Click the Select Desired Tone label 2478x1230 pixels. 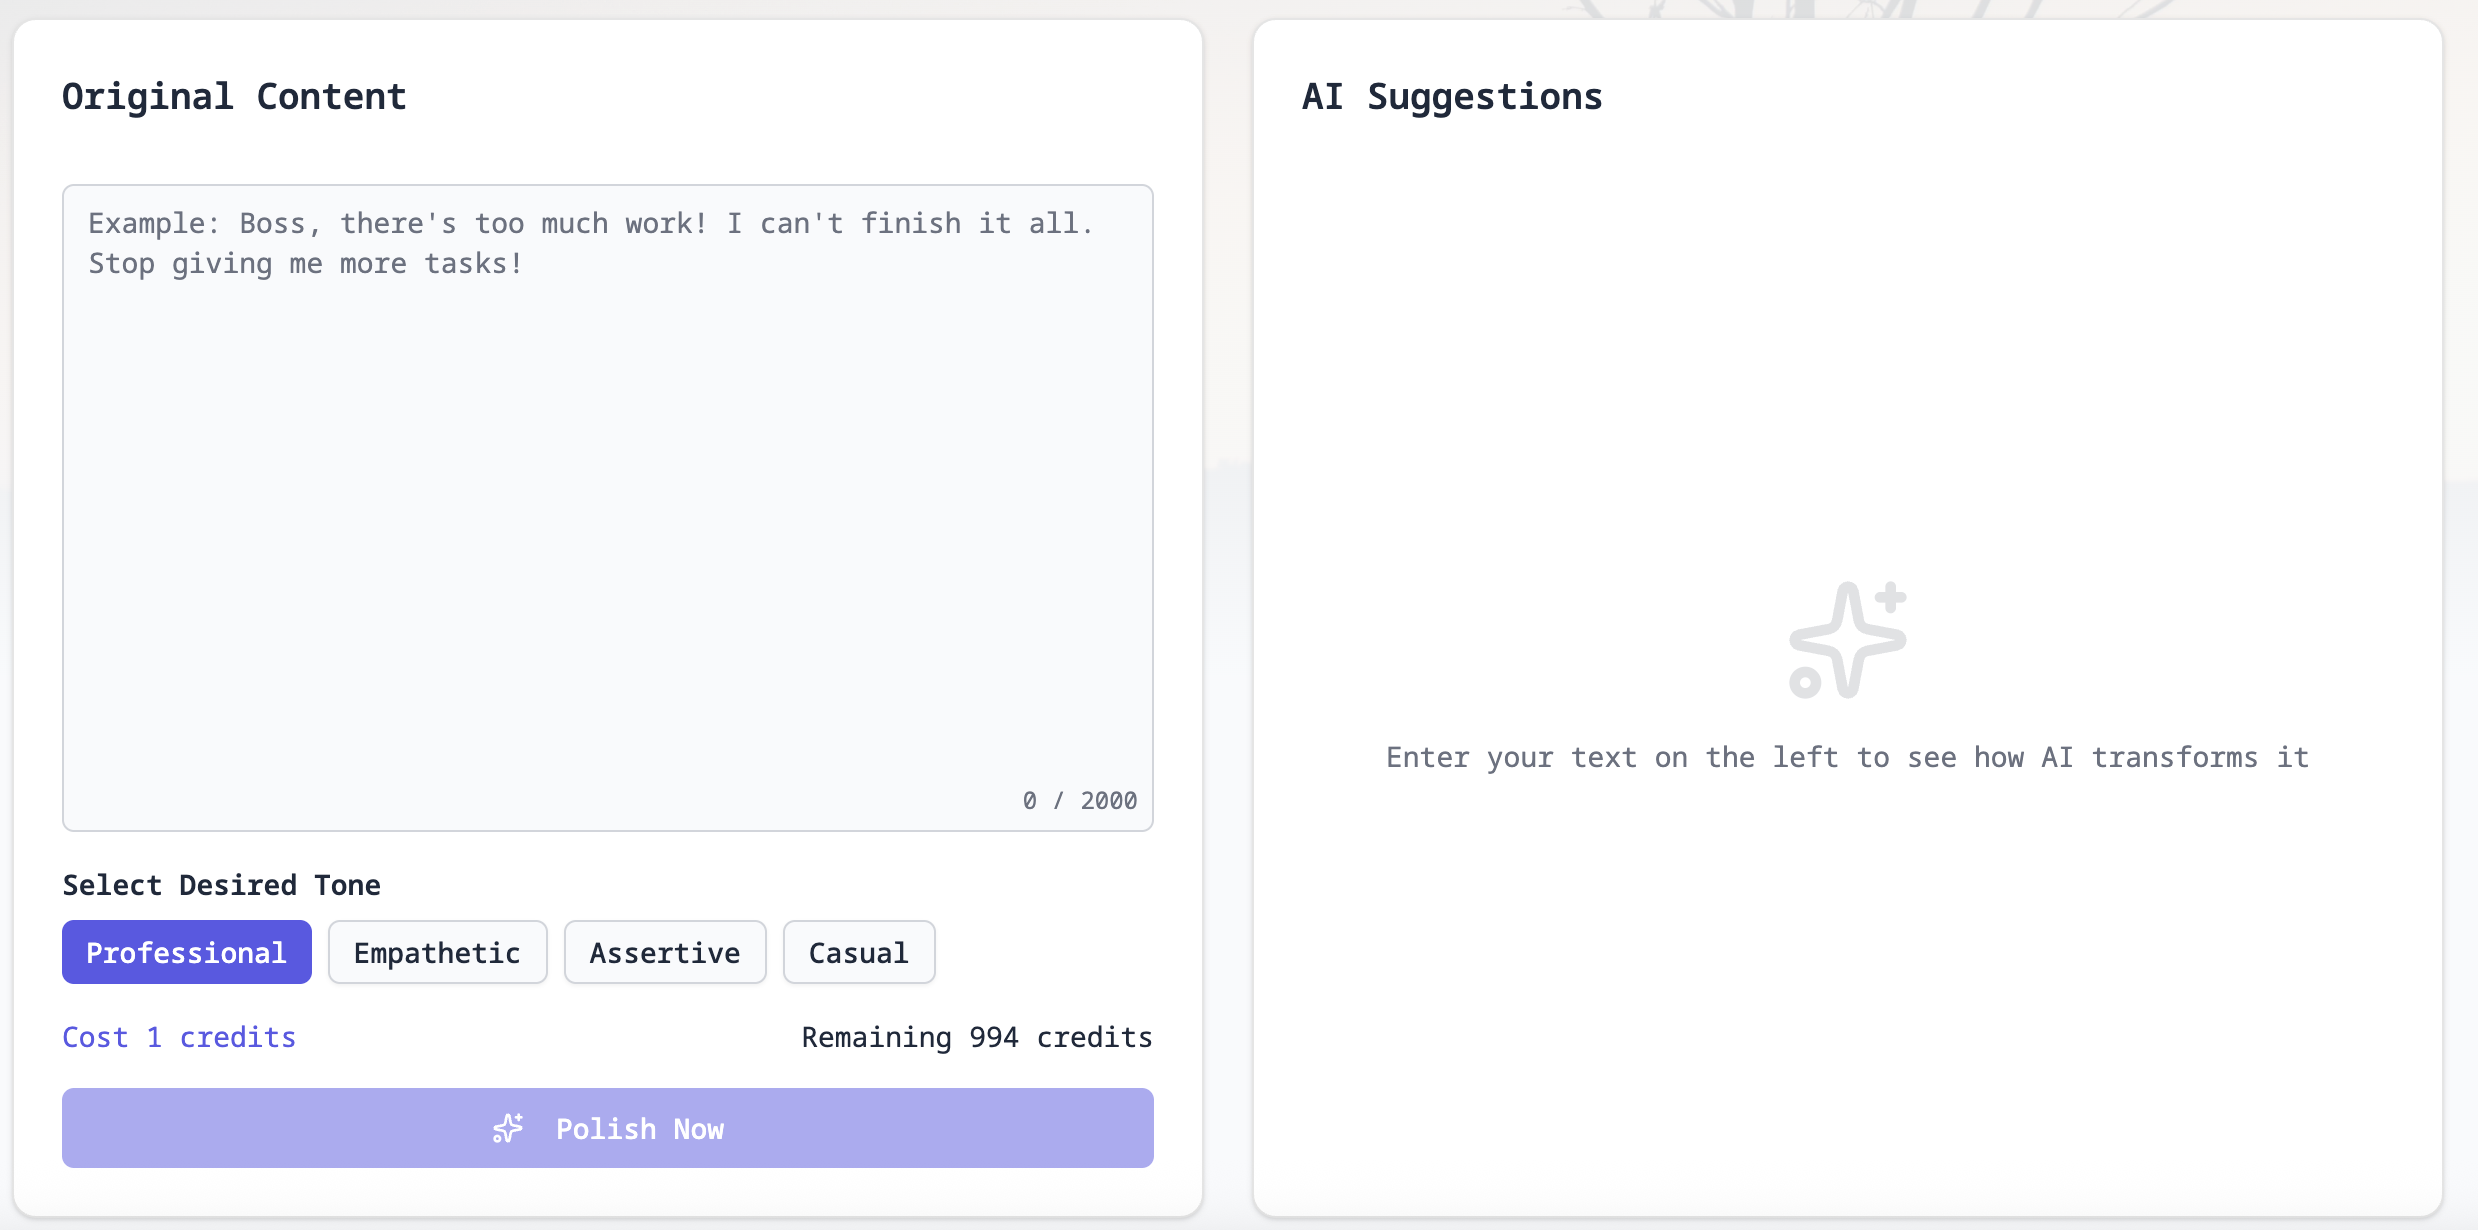[x=222, y=885]
